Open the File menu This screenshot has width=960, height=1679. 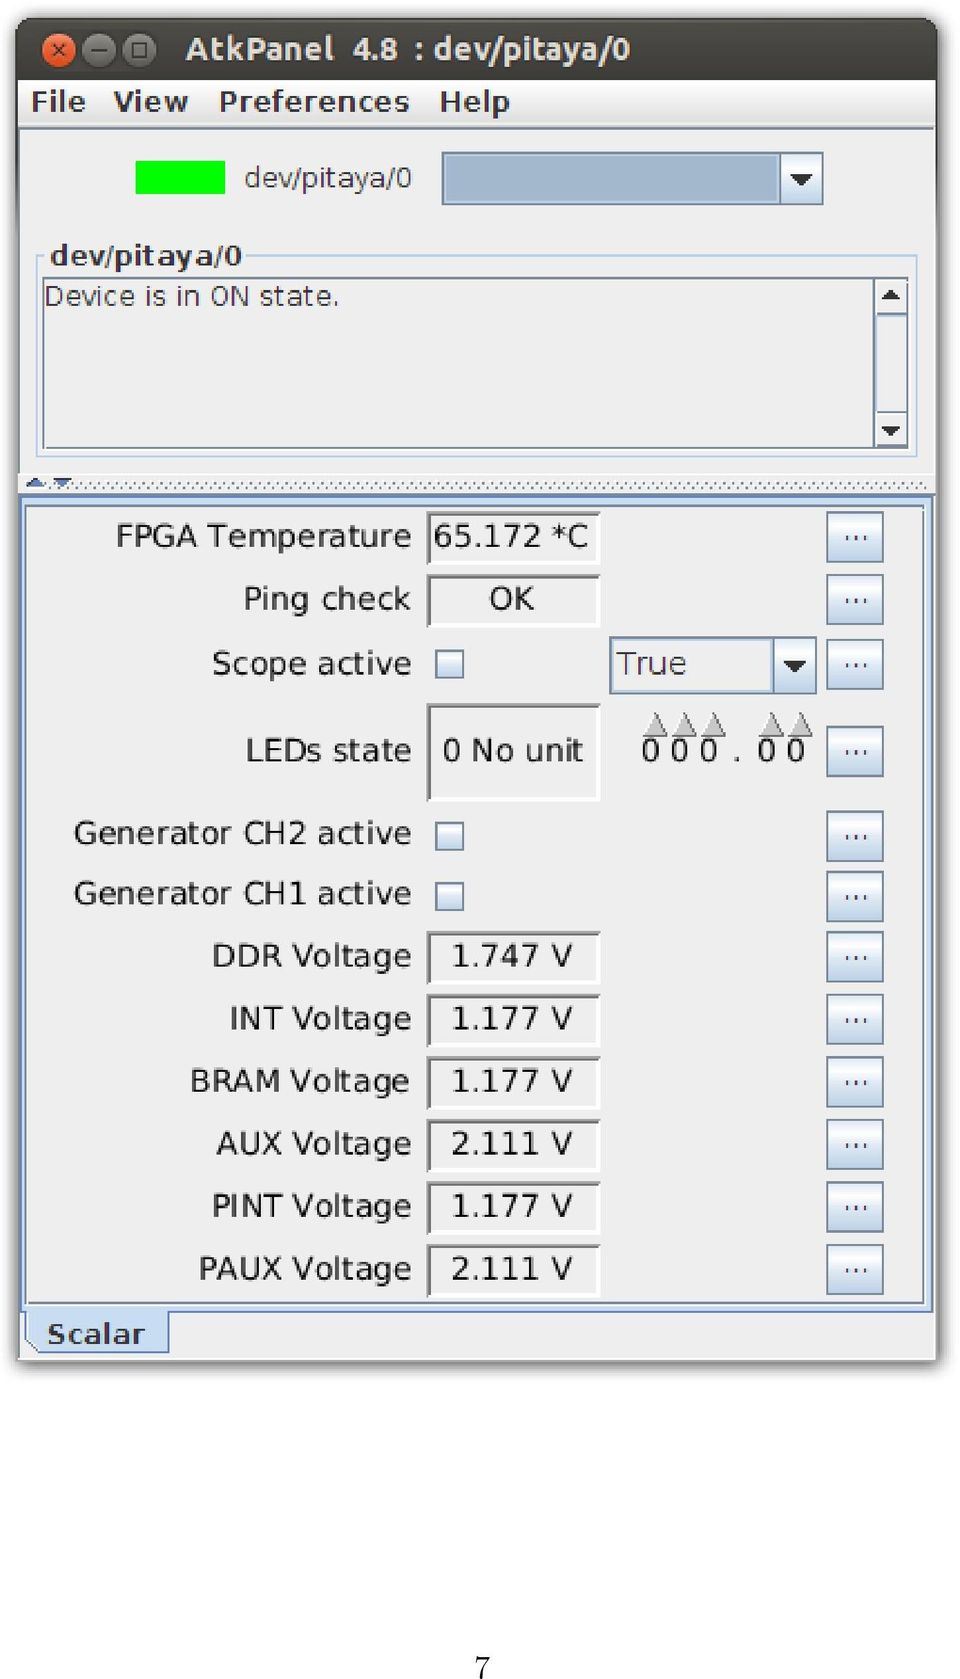click(58, 102)
